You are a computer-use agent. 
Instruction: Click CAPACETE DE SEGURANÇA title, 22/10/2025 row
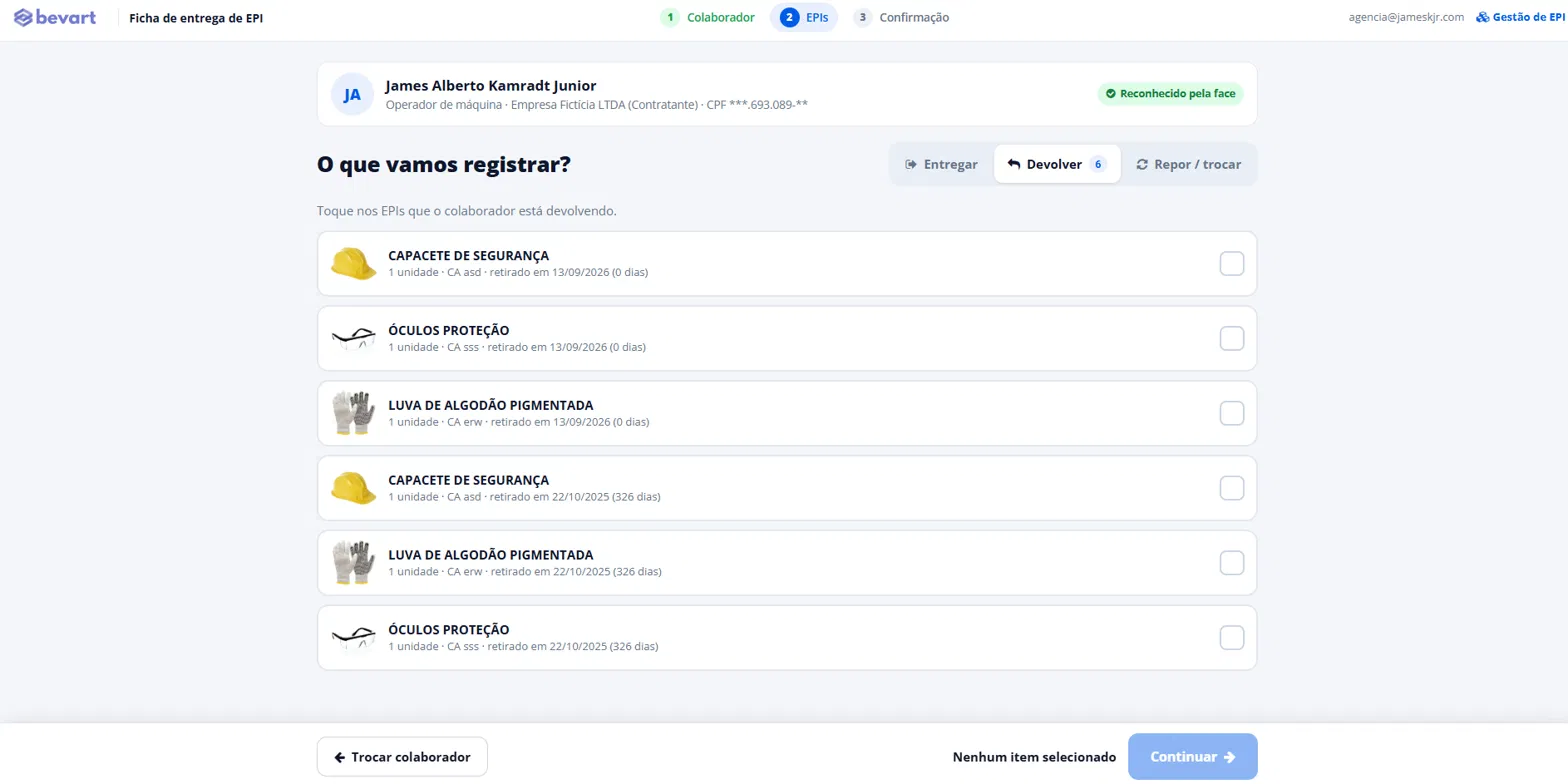[x=468, y=480]
